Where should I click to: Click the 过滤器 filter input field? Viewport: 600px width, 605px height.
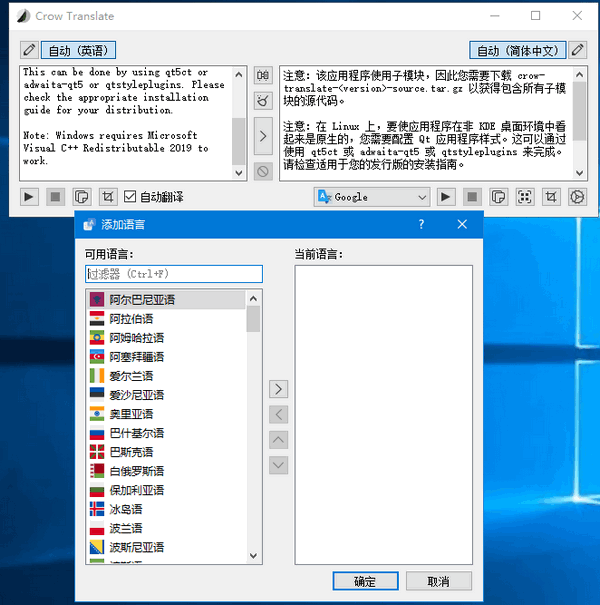[x=174, y=274]
